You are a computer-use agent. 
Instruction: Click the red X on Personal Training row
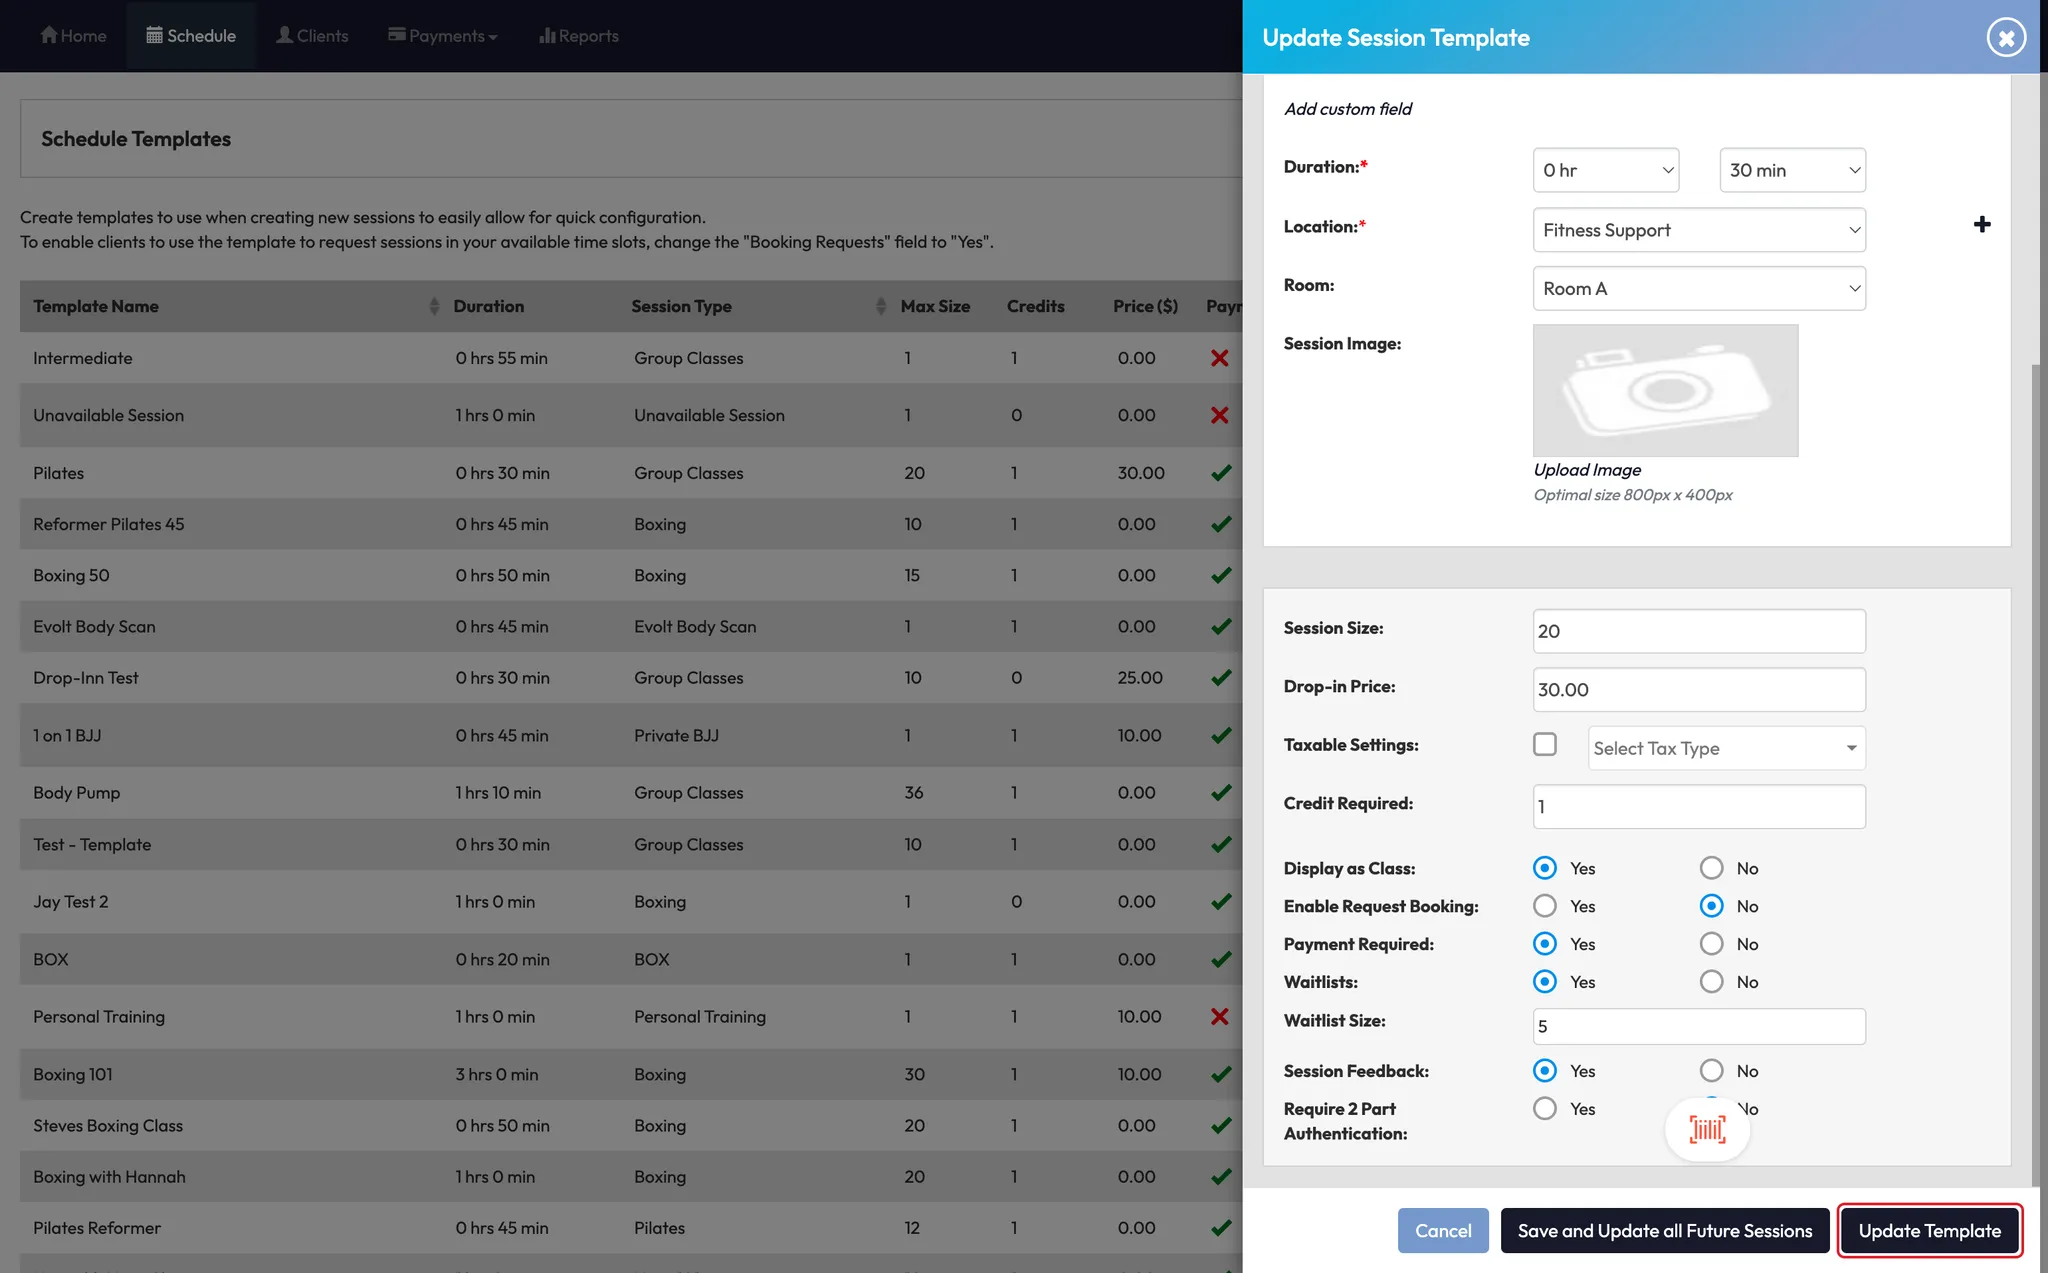(x=1219, y=1017)
